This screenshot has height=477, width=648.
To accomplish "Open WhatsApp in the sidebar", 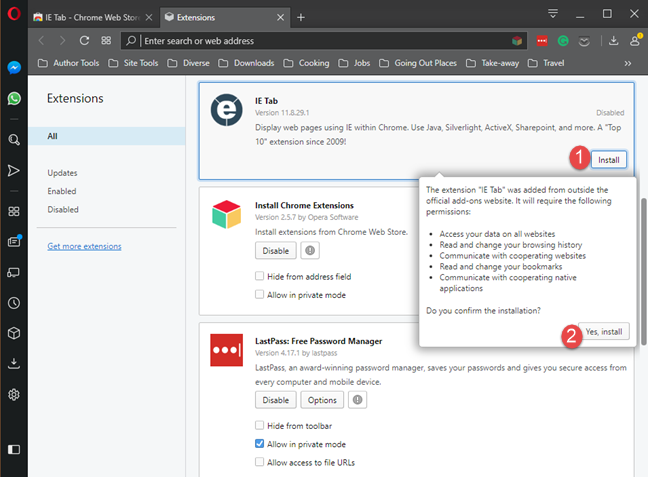I will click(x=14, y=99).
